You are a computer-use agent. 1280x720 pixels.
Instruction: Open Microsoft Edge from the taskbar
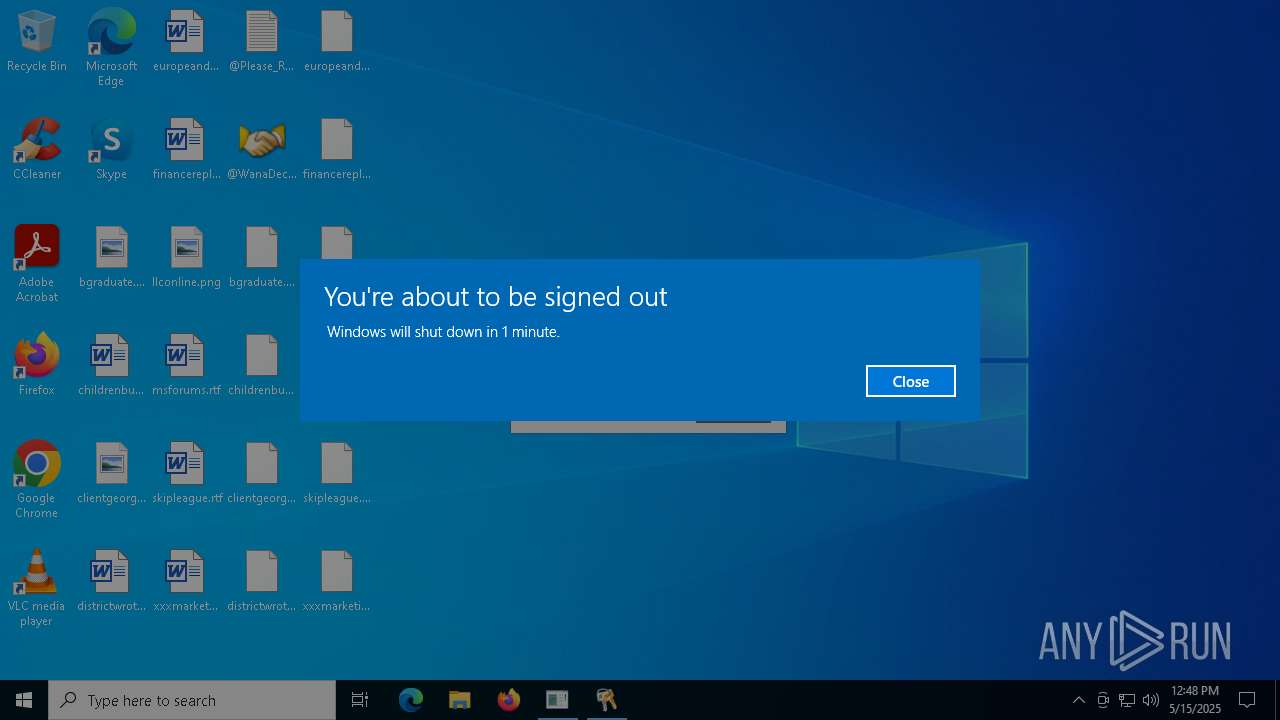click(410, 700)
